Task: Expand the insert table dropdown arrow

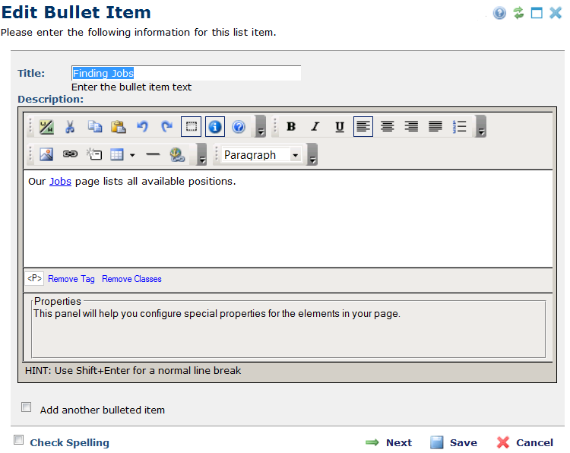Action: [132, 155]
